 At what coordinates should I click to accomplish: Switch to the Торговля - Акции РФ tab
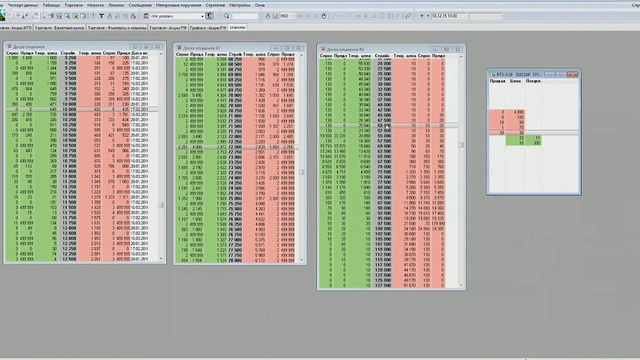click(x=168, y=28)
